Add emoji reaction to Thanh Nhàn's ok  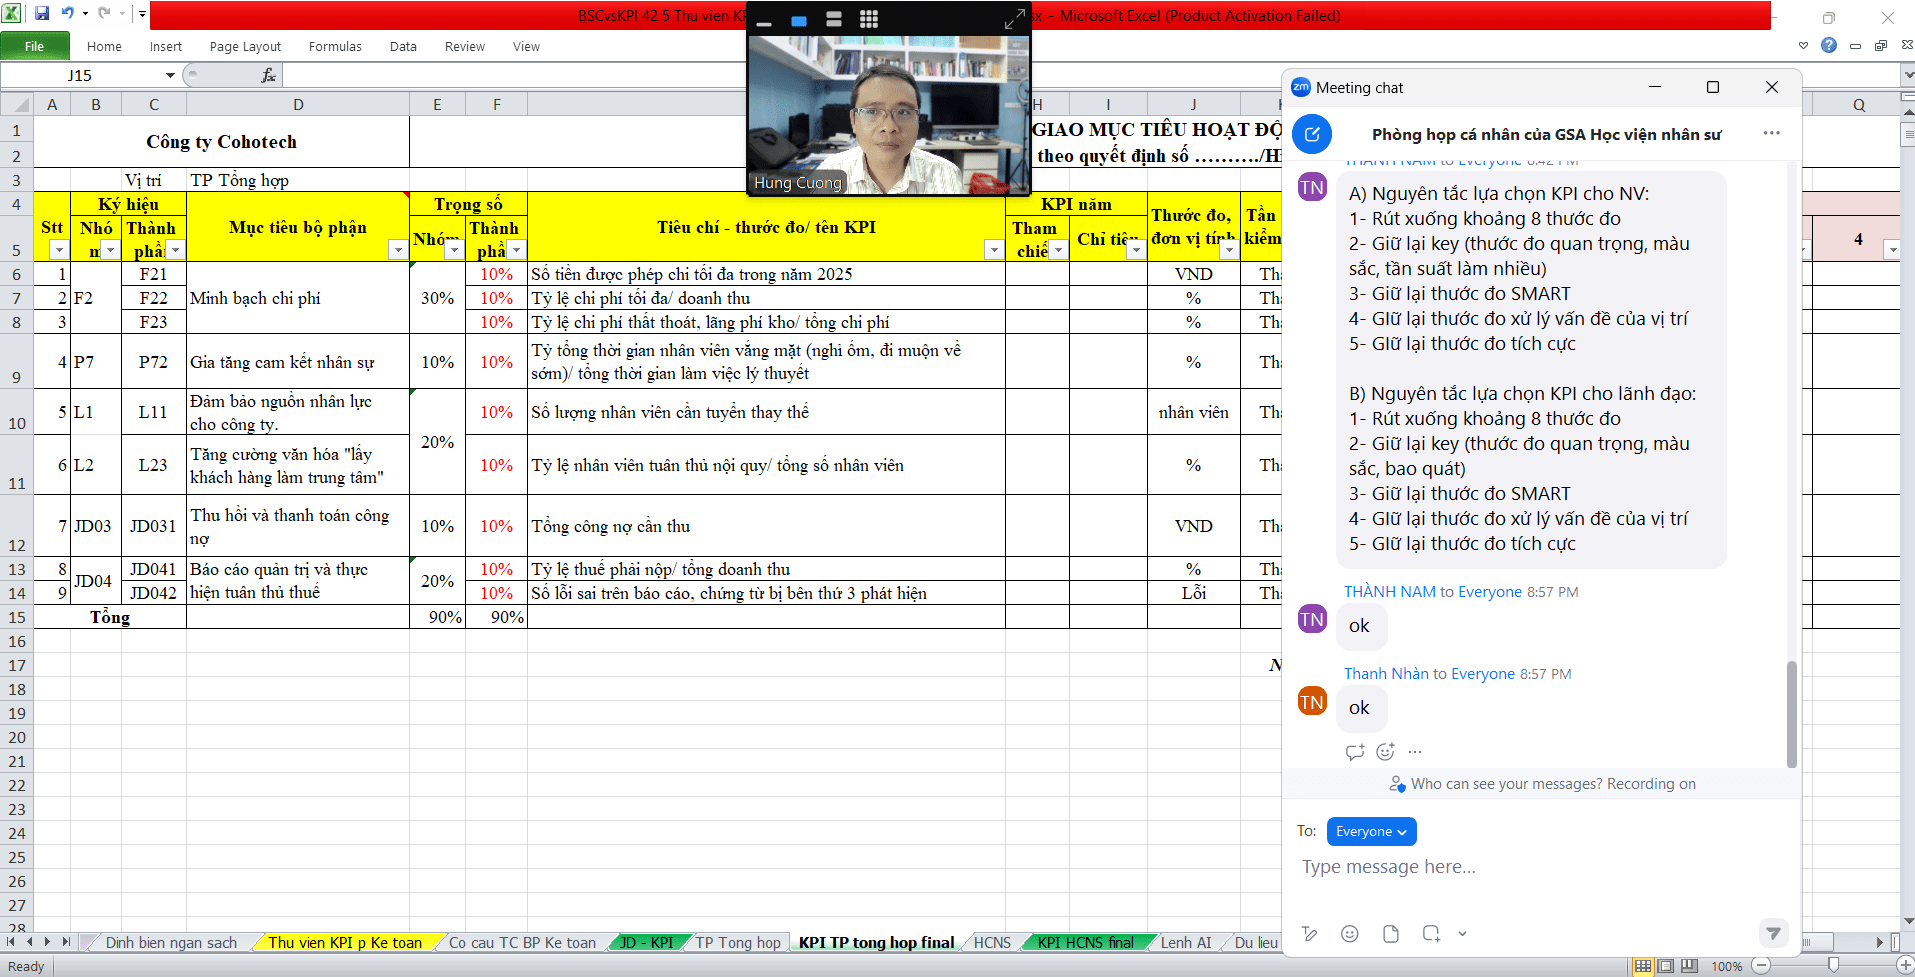pyautogui.click(x=1385, y=752)
